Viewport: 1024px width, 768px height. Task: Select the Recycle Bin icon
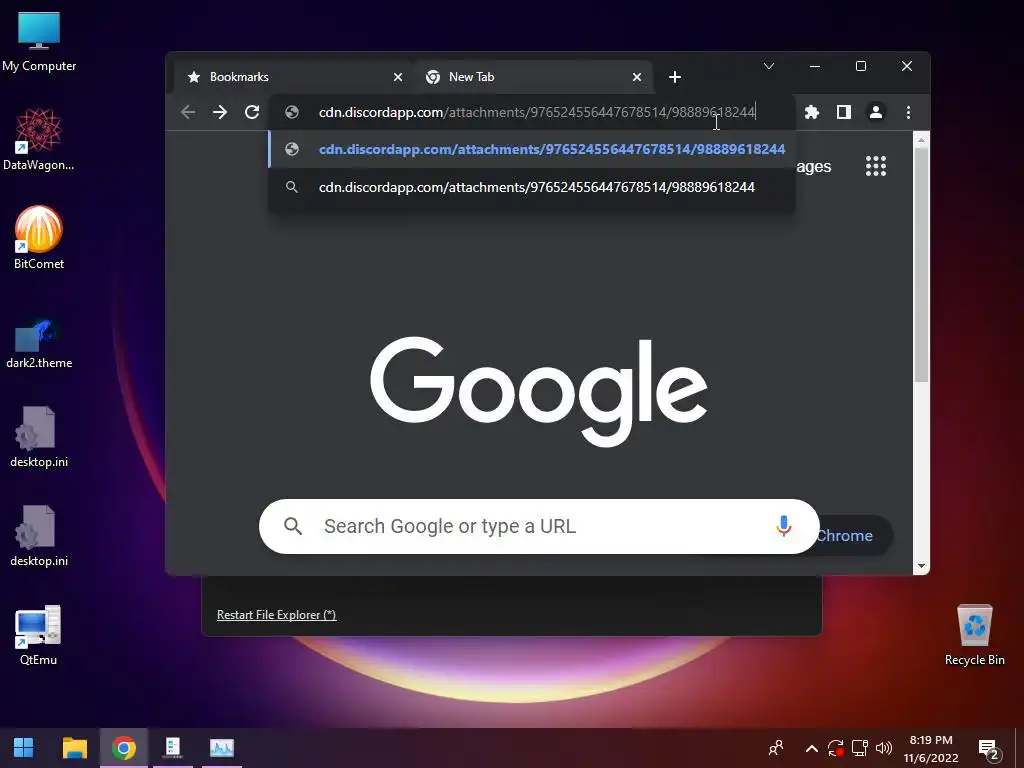click(x=974, y=635)
